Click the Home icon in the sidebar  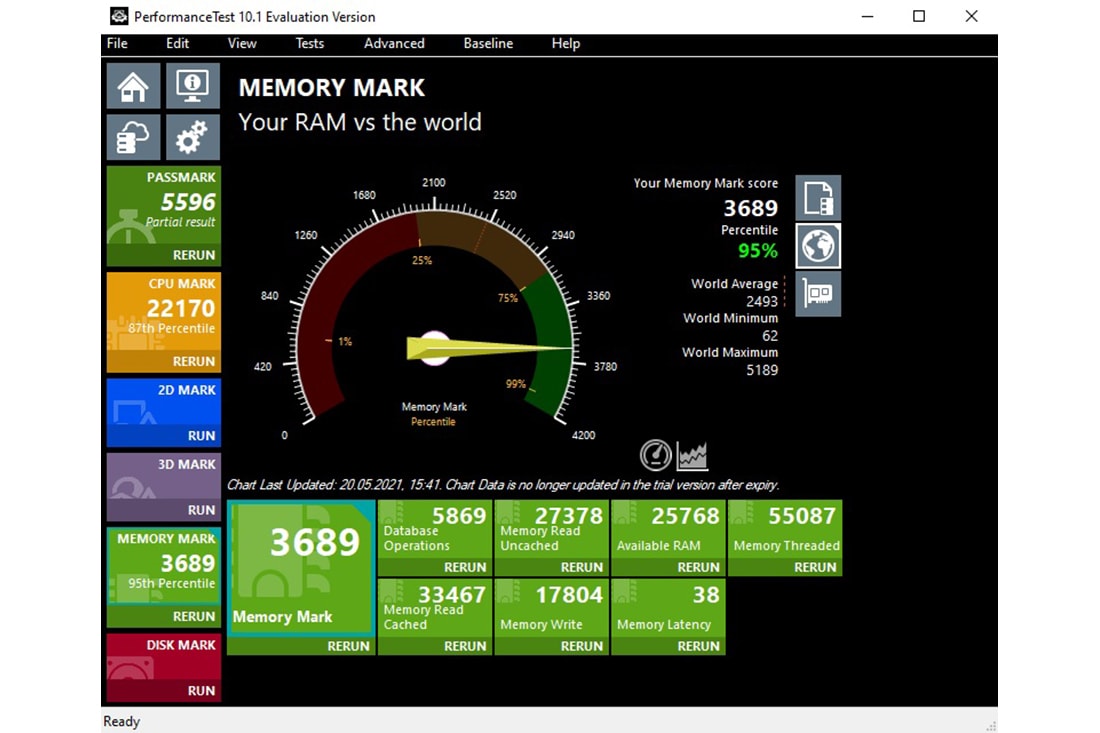click(133, 87)
